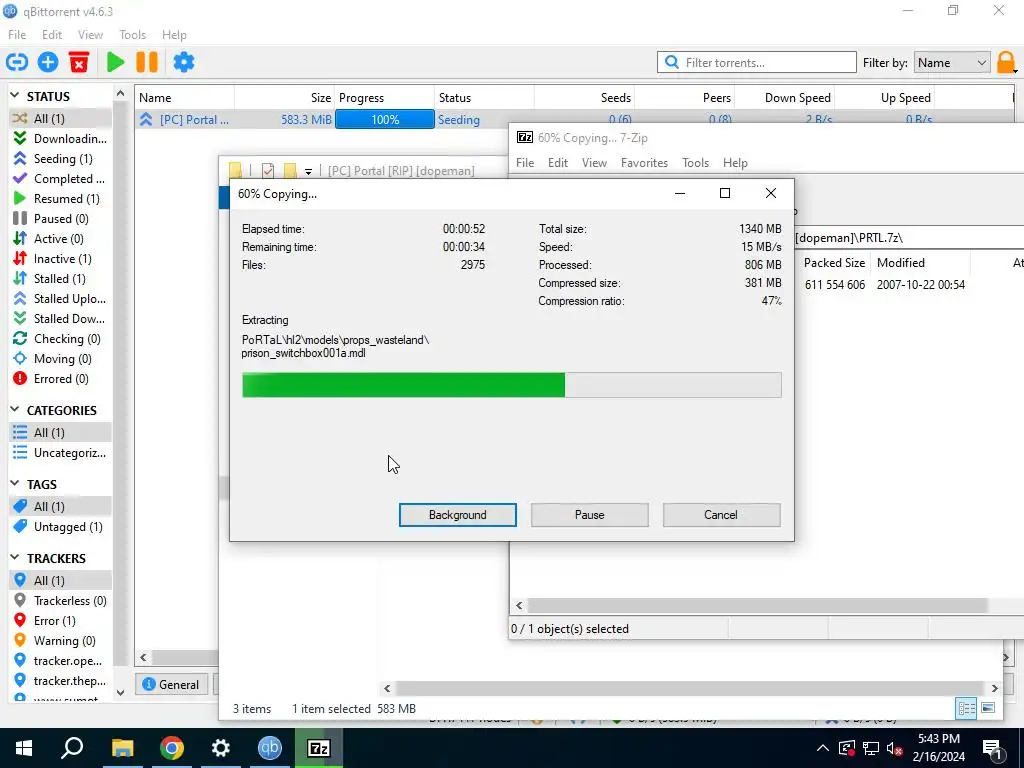
Task: Open qBittorrent View menu
Action: [90, 35]
